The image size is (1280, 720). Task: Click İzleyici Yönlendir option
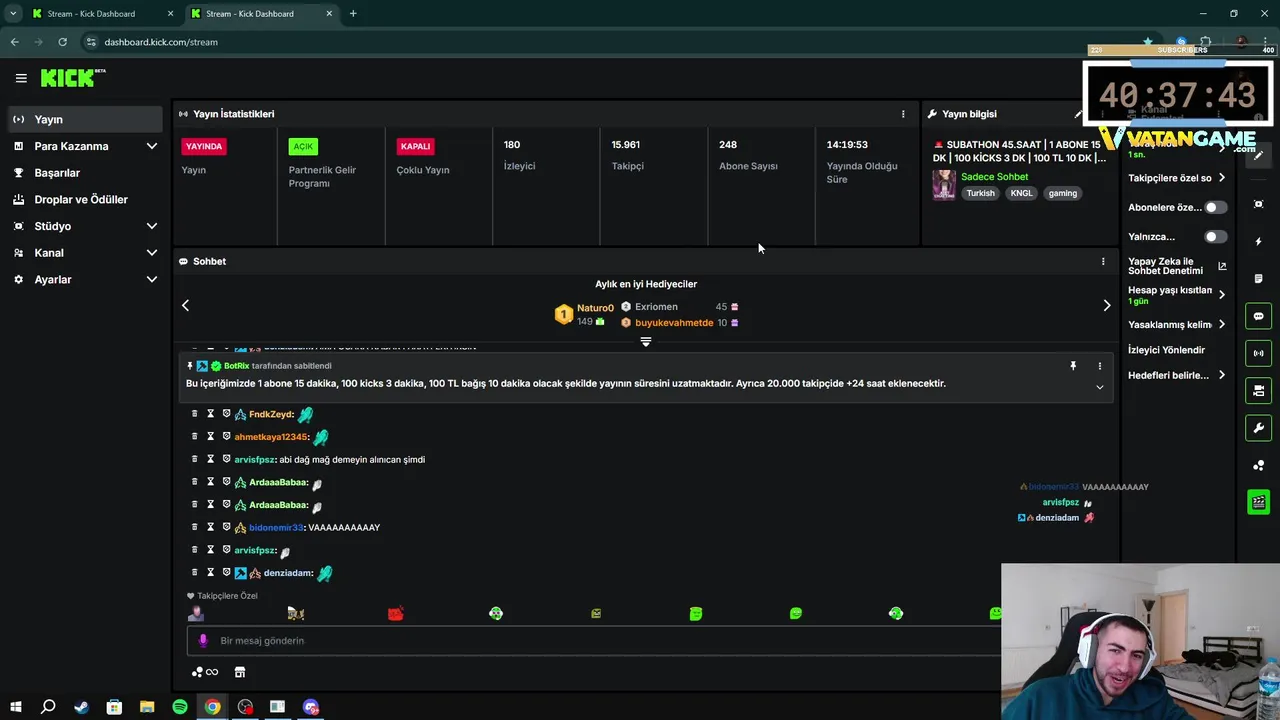[x=1166, y=350]
